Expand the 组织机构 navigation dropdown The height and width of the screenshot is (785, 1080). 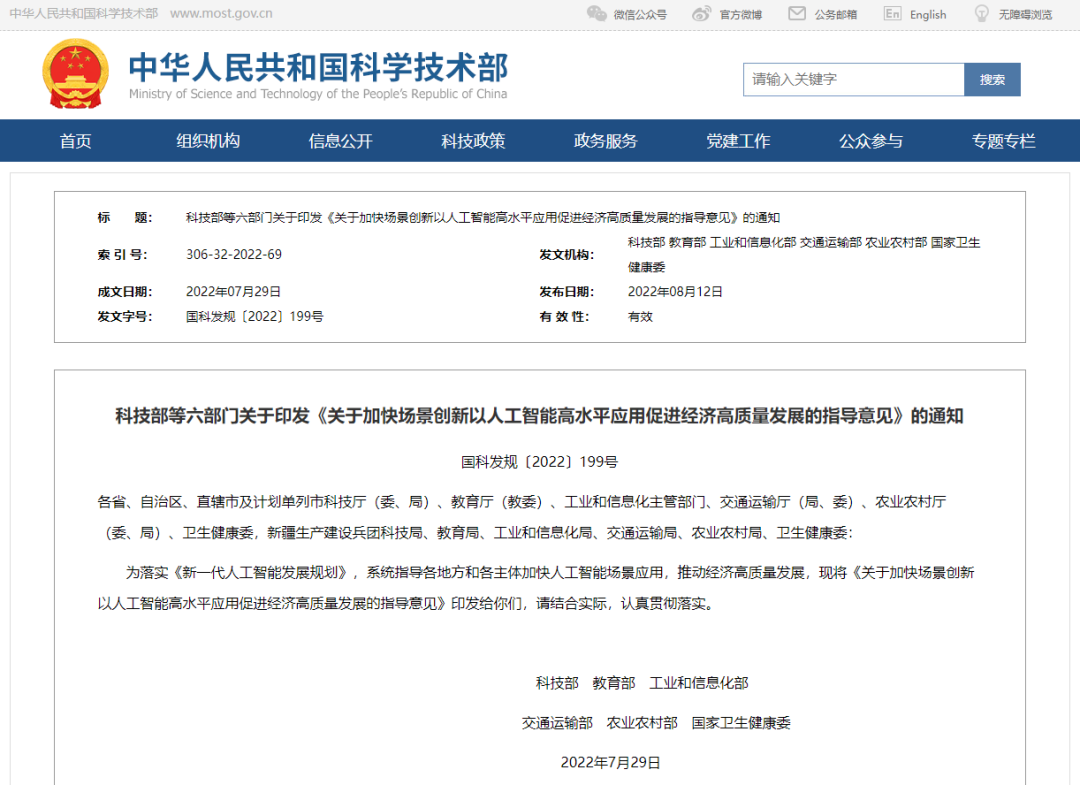pyautogui.click(x=208, y=141)
